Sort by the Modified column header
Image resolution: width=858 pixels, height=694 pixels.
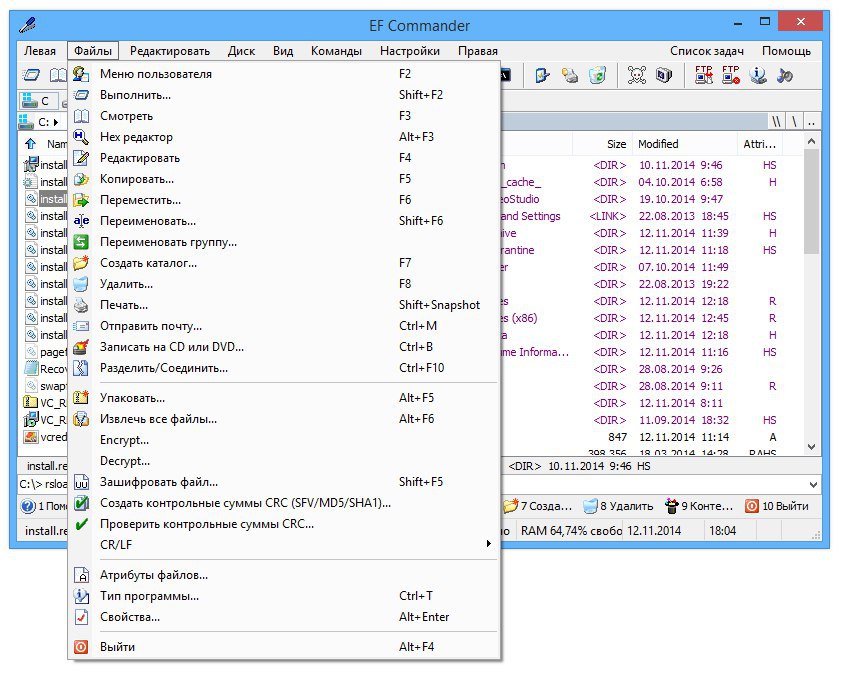pos(684,144)
